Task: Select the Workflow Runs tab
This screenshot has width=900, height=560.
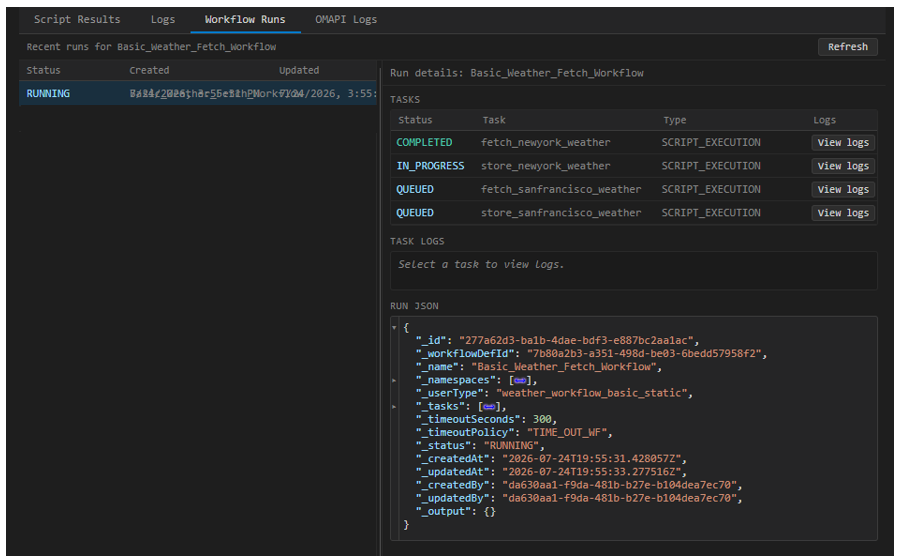Action: point(245,20)
